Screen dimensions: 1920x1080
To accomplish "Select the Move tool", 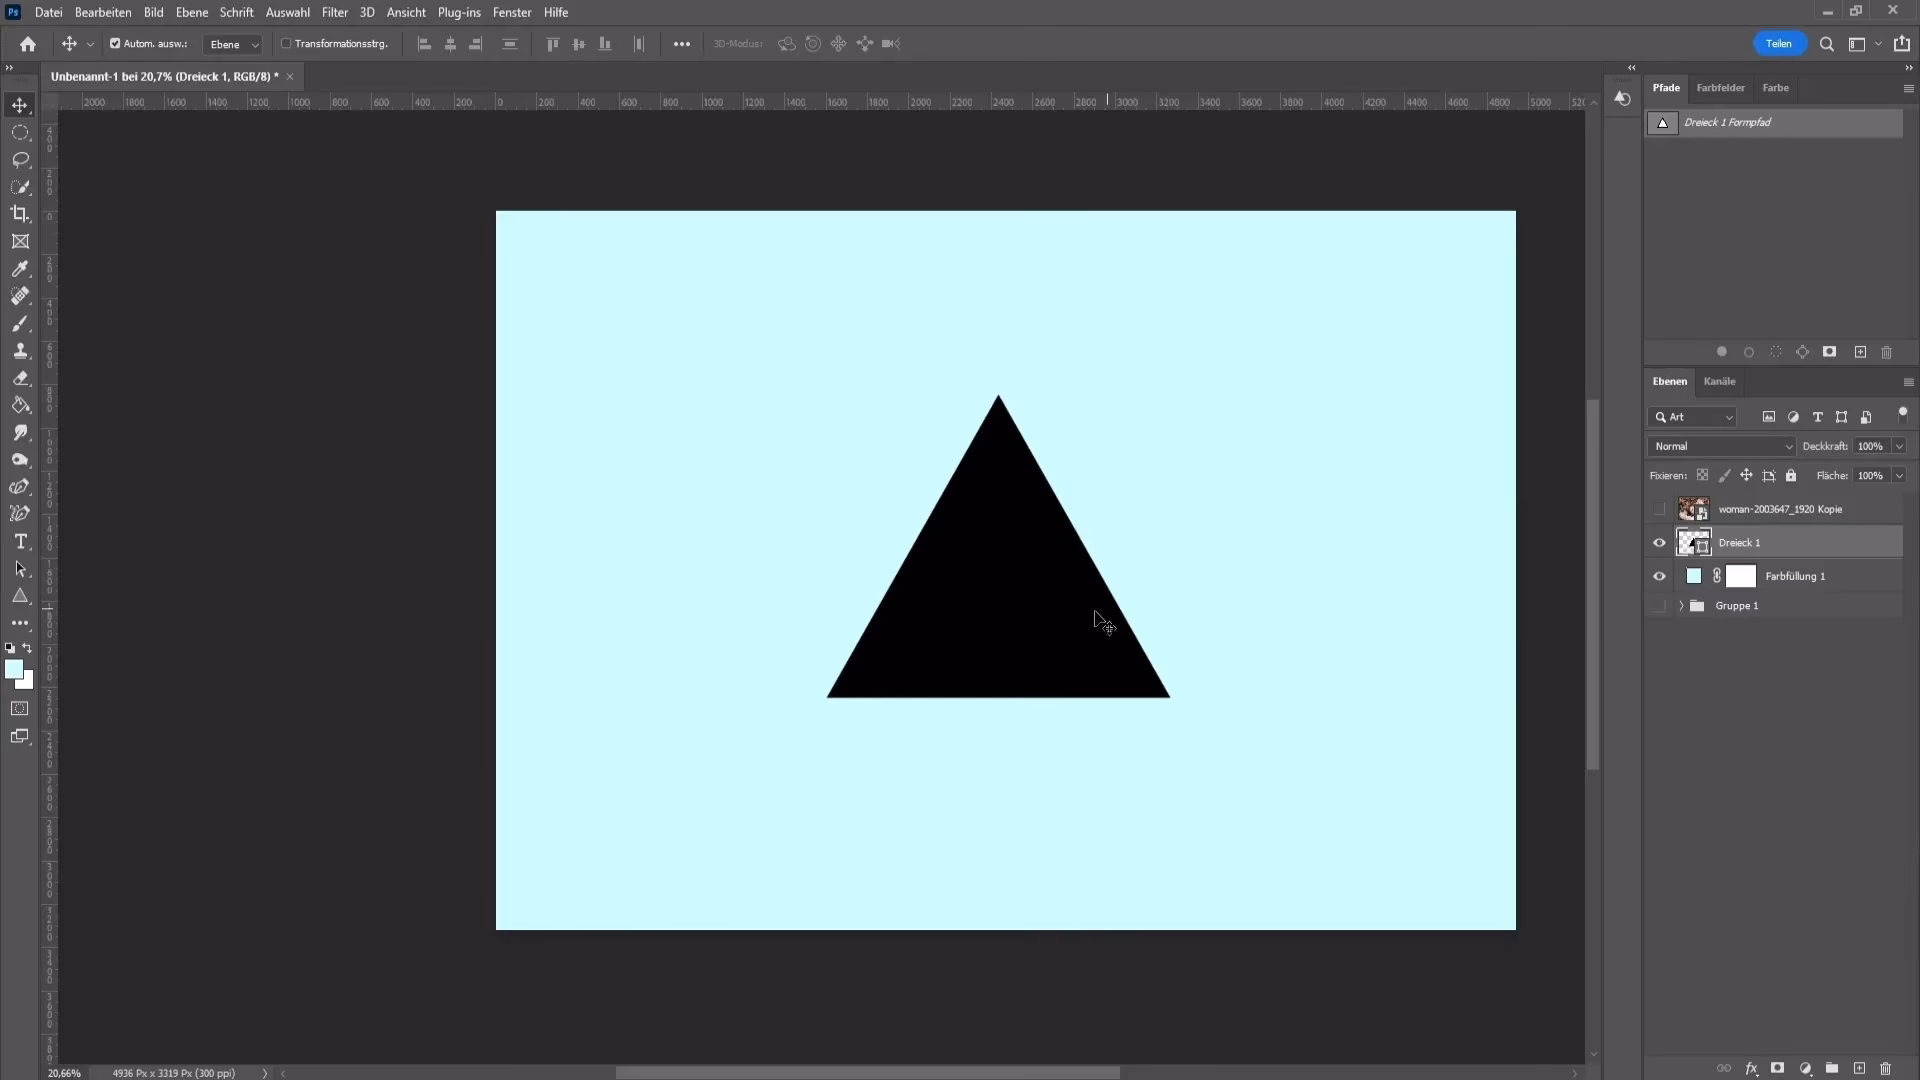I will [20, 104].
